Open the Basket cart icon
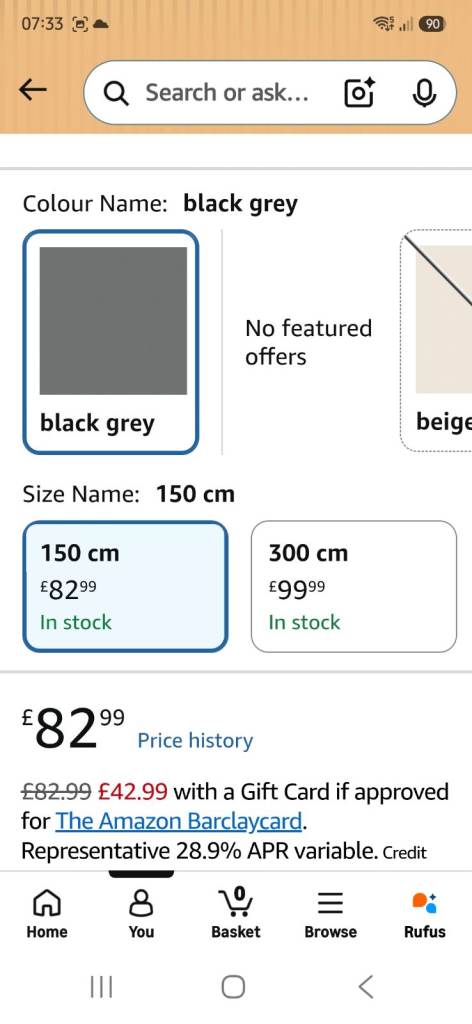472x1024 pixels. [236, 915]
